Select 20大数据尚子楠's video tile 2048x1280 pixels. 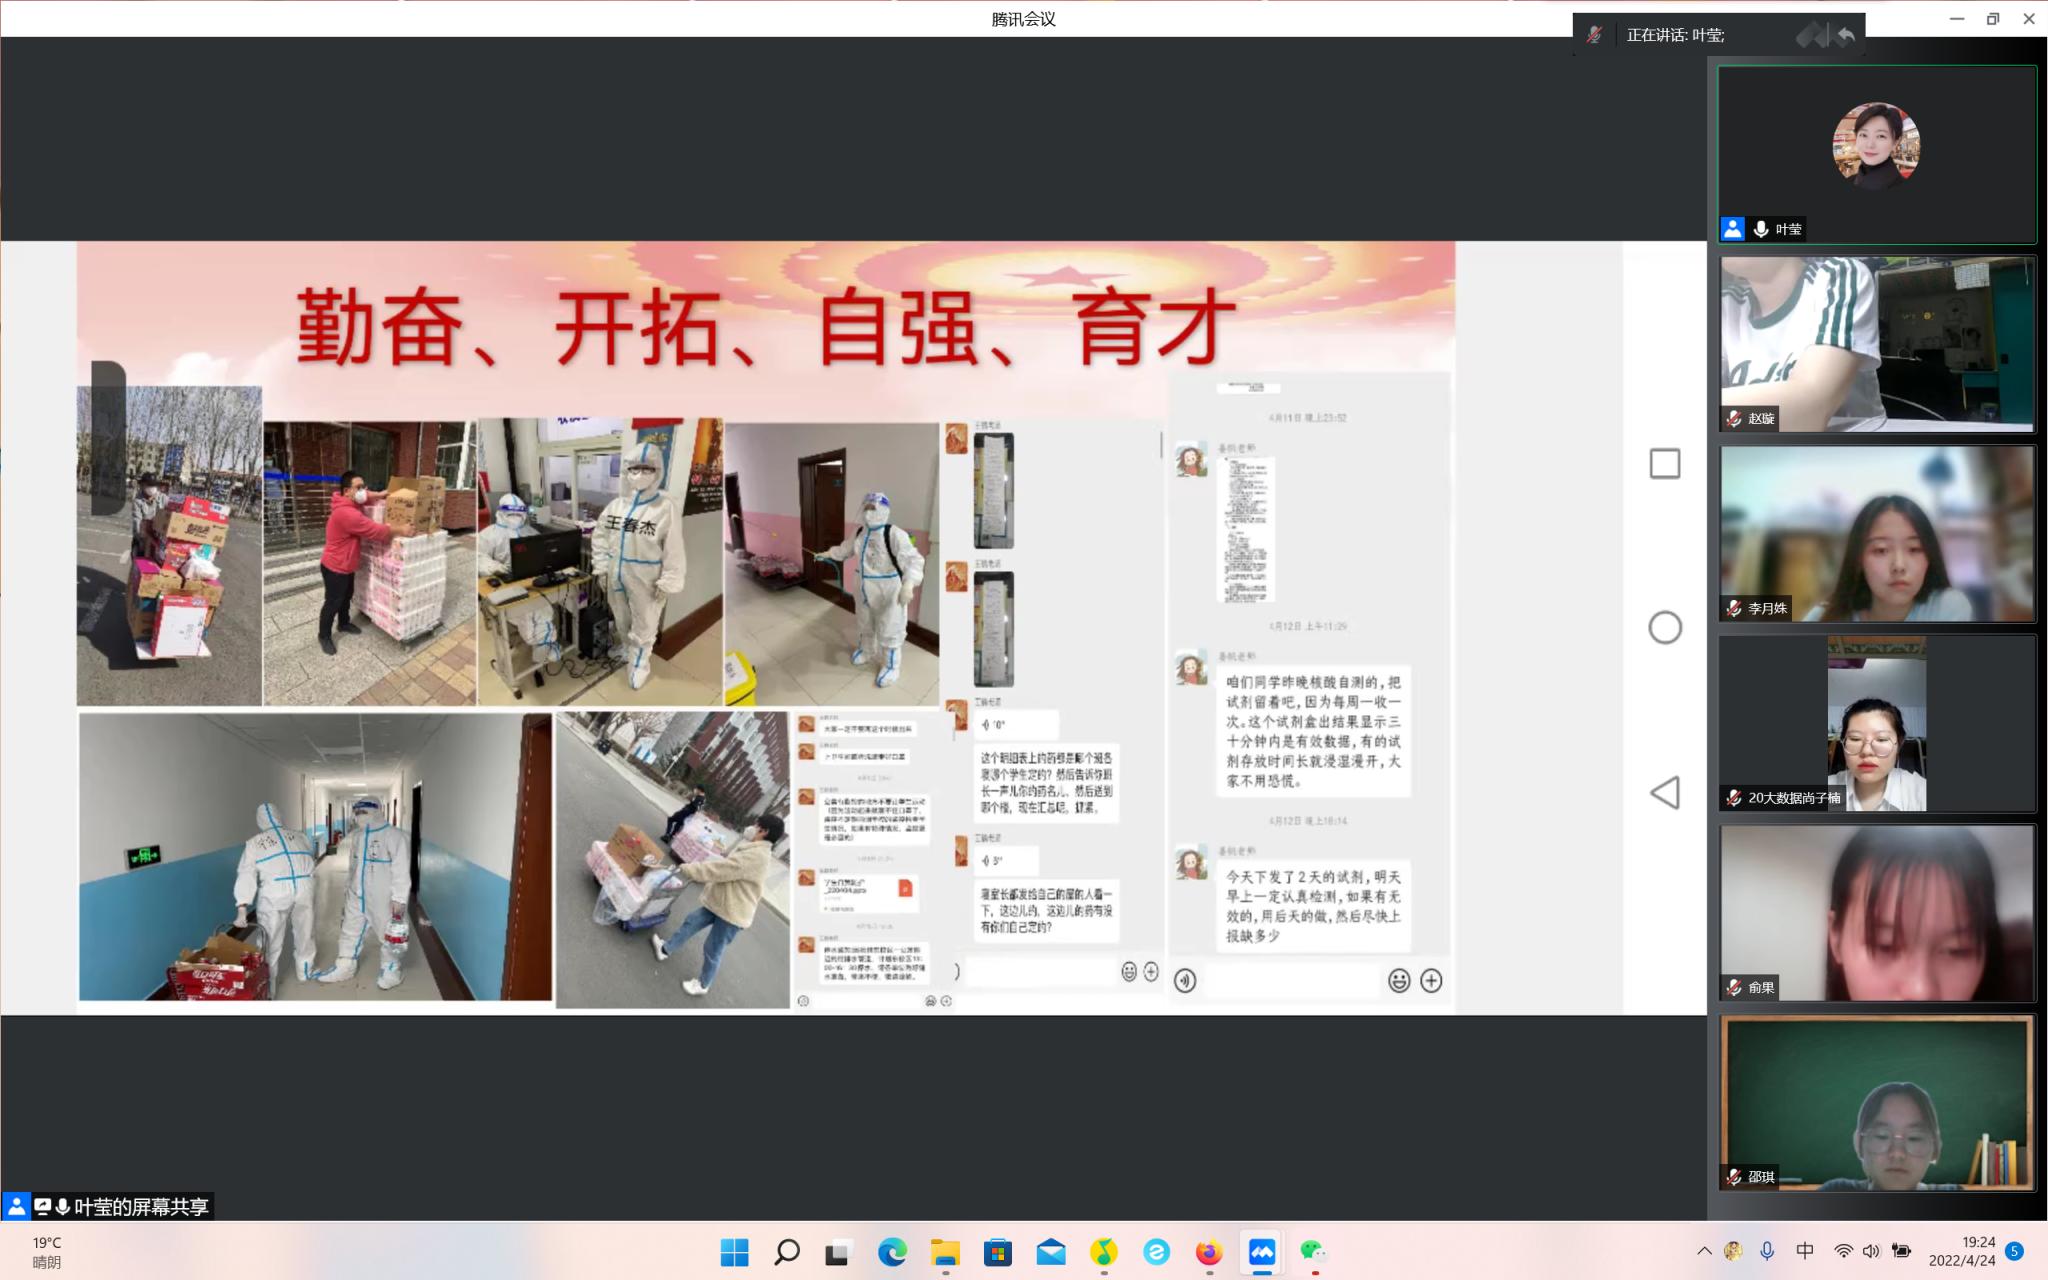click(x=1877, y=723)
